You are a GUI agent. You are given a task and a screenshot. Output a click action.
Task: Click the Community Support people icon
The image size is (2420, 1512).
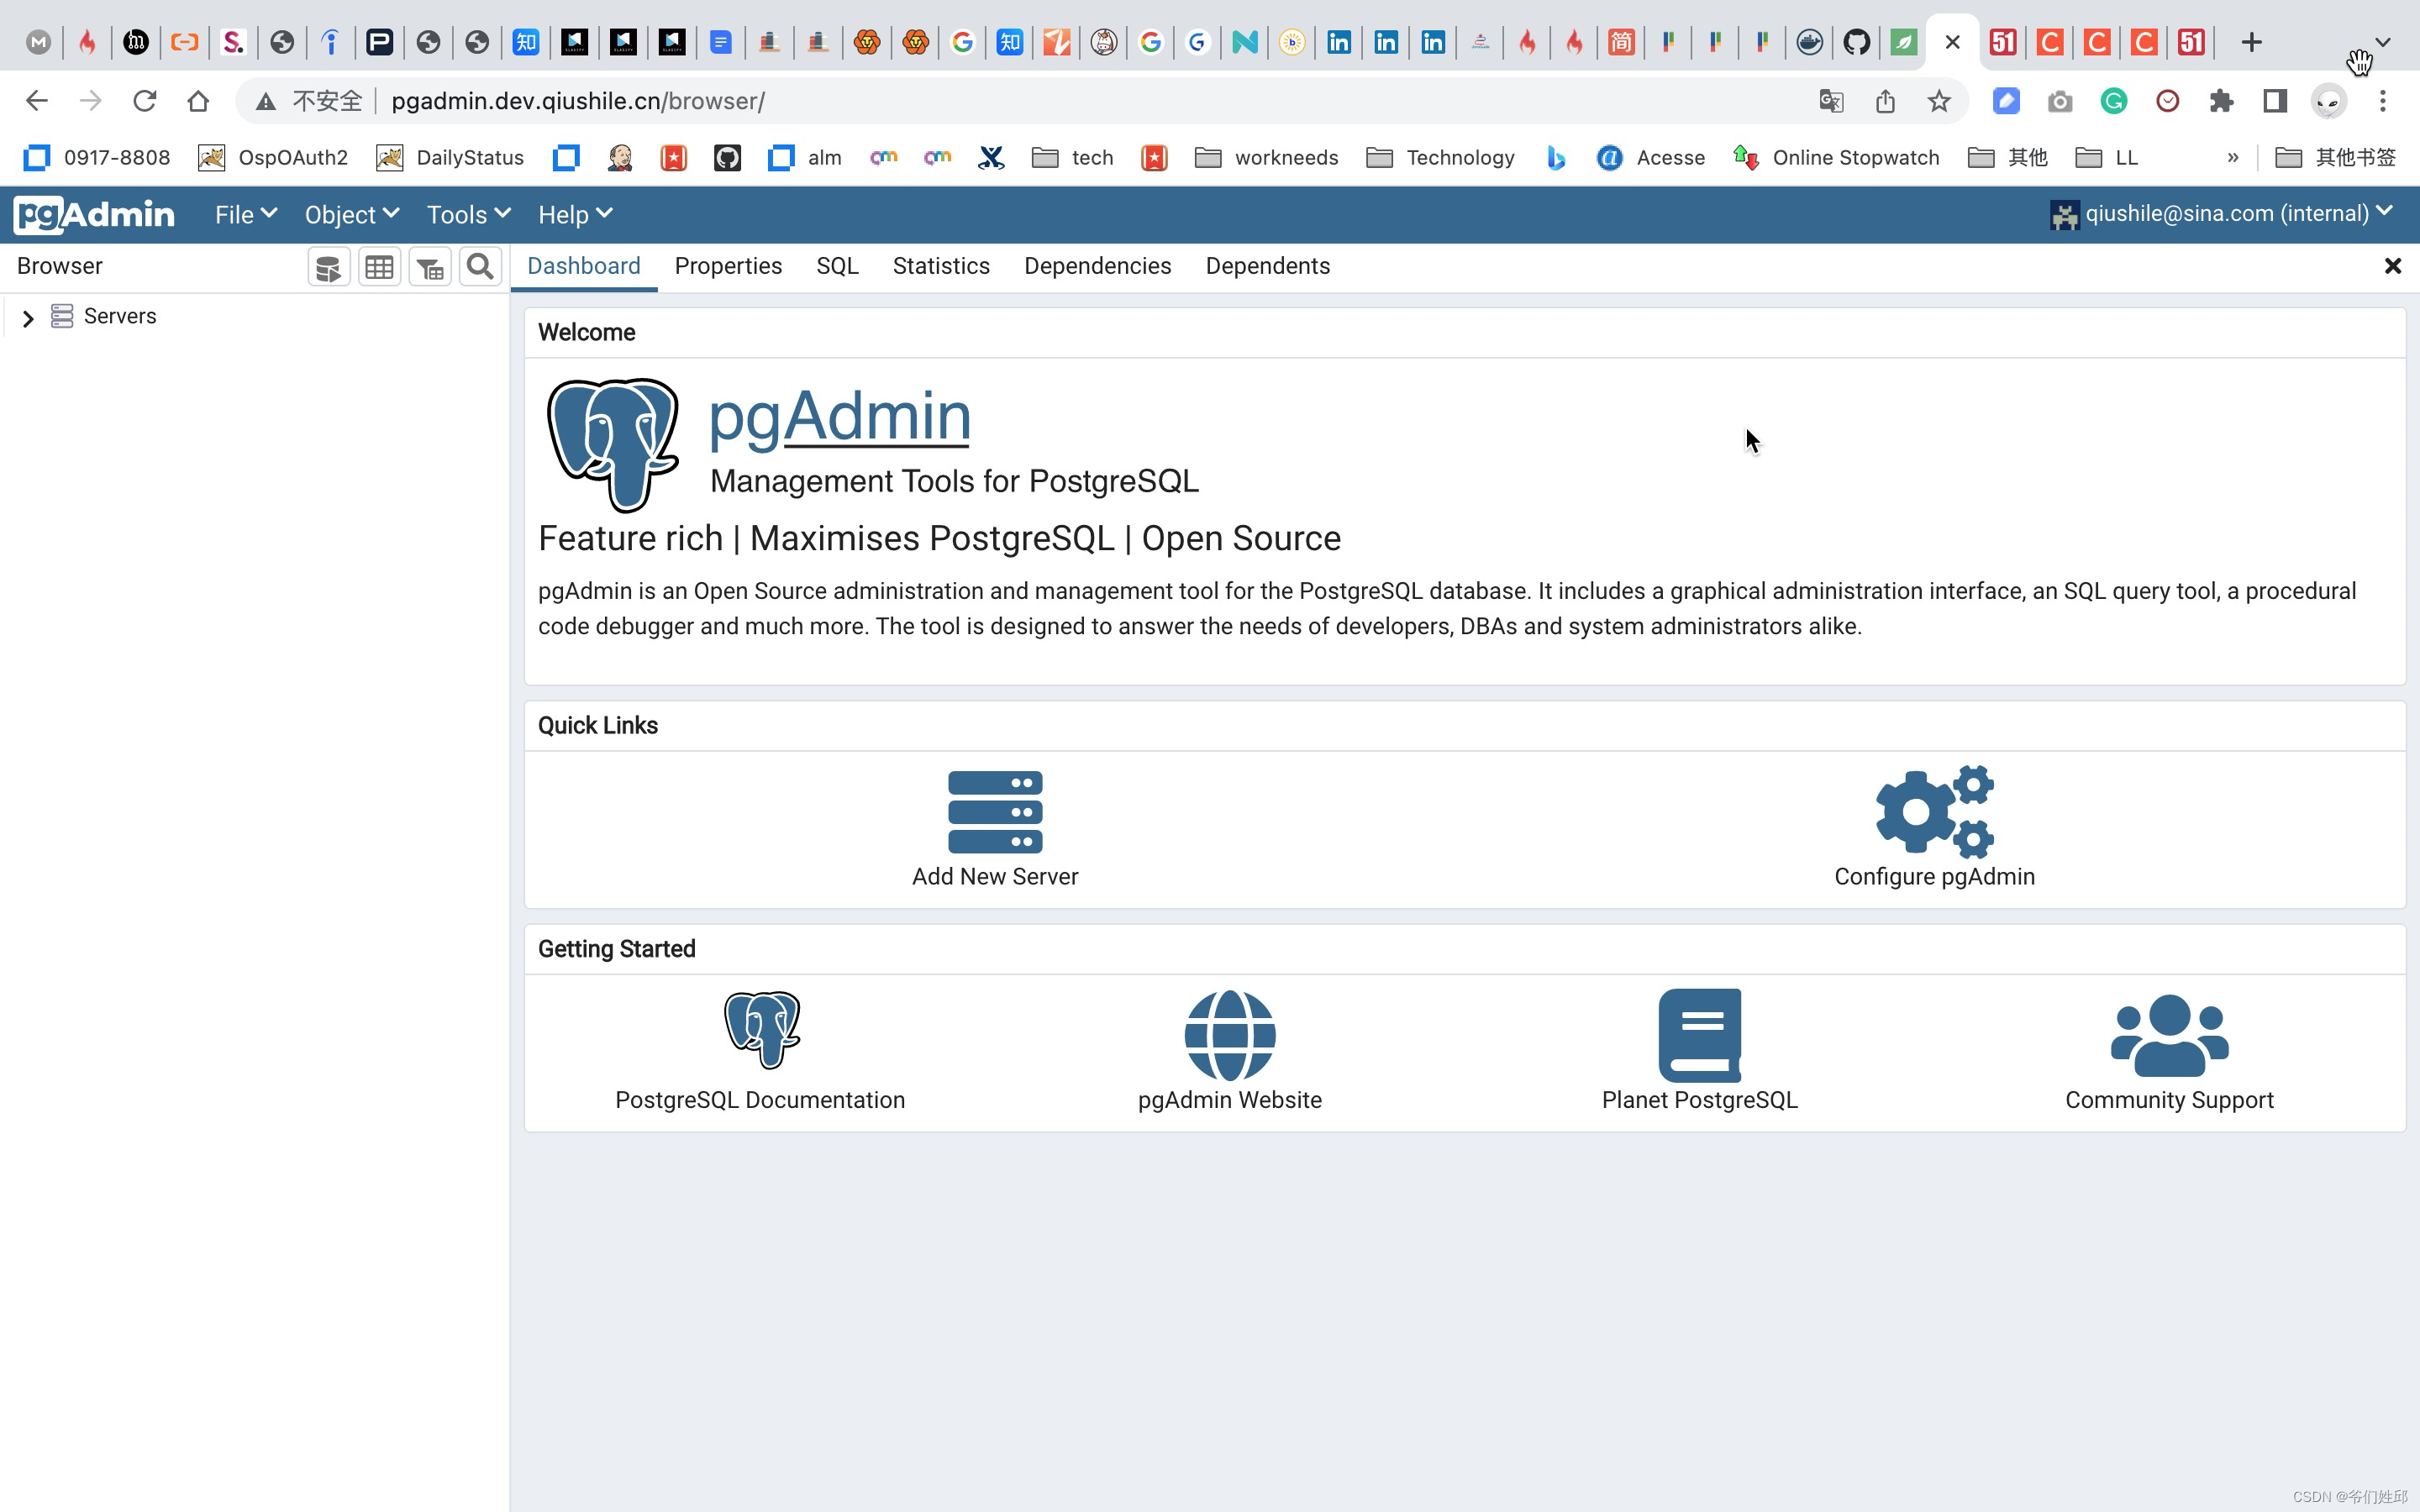pos(2168,1035)
